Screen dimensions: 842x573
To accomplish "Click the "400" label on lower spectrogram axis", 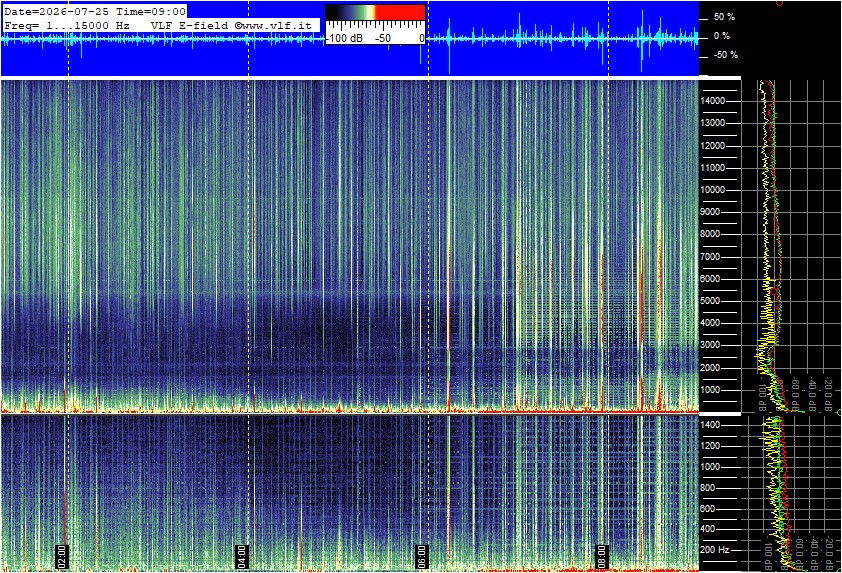I will pyautogui.click(x=708, y=529).
